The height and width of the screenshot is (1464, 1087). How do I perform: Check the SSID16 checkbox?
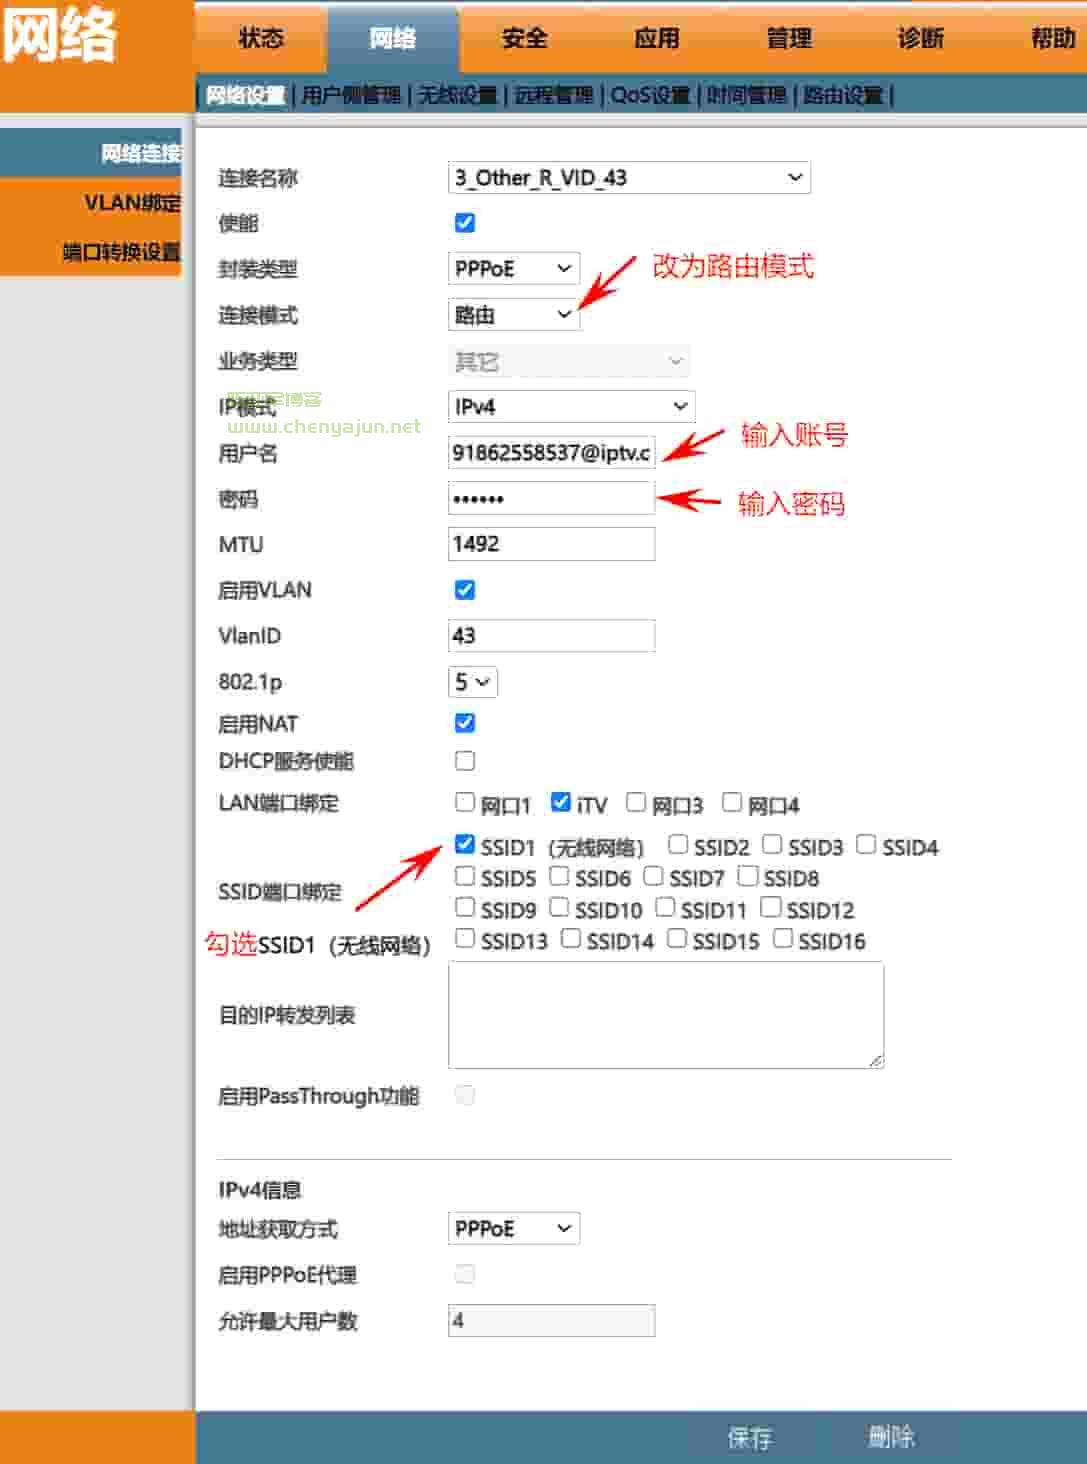click(x=783, y=938)
